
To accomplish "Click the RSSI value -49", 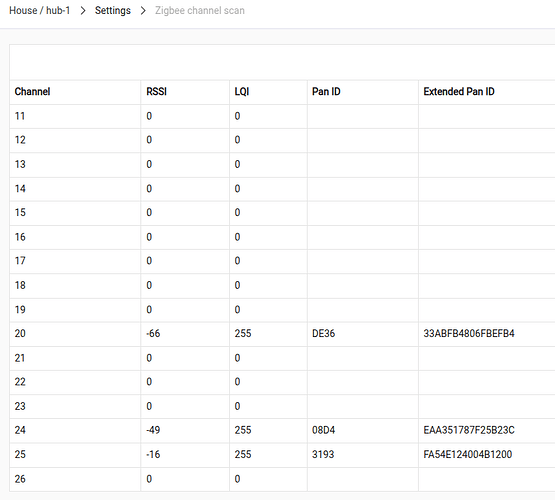I will 153,430.
